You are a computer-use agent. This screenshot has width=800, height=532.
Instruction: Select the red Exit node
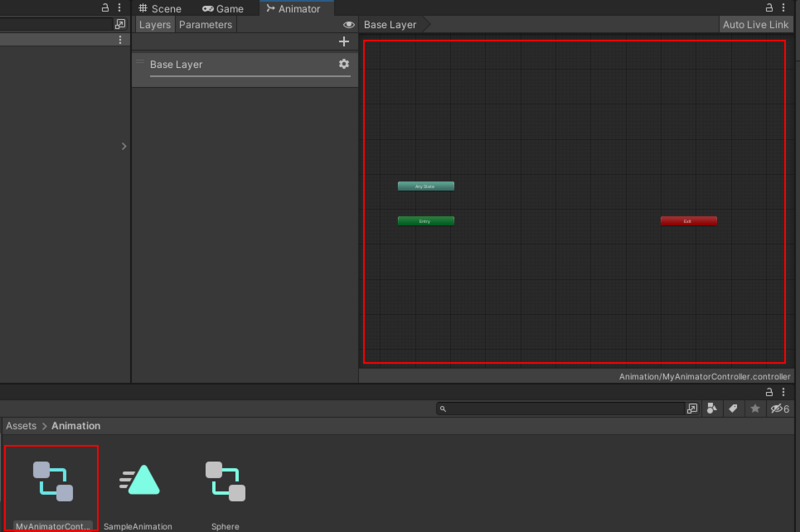tap(689, 221)
